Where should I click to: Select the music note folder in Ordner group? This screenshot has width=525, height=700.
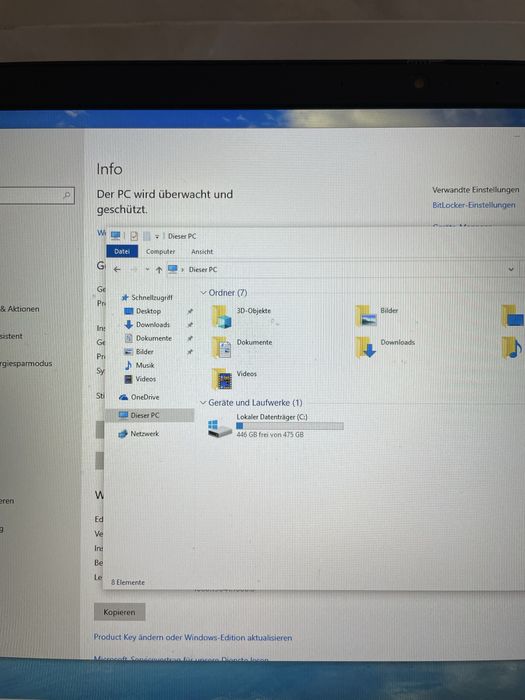coord(512,348)
